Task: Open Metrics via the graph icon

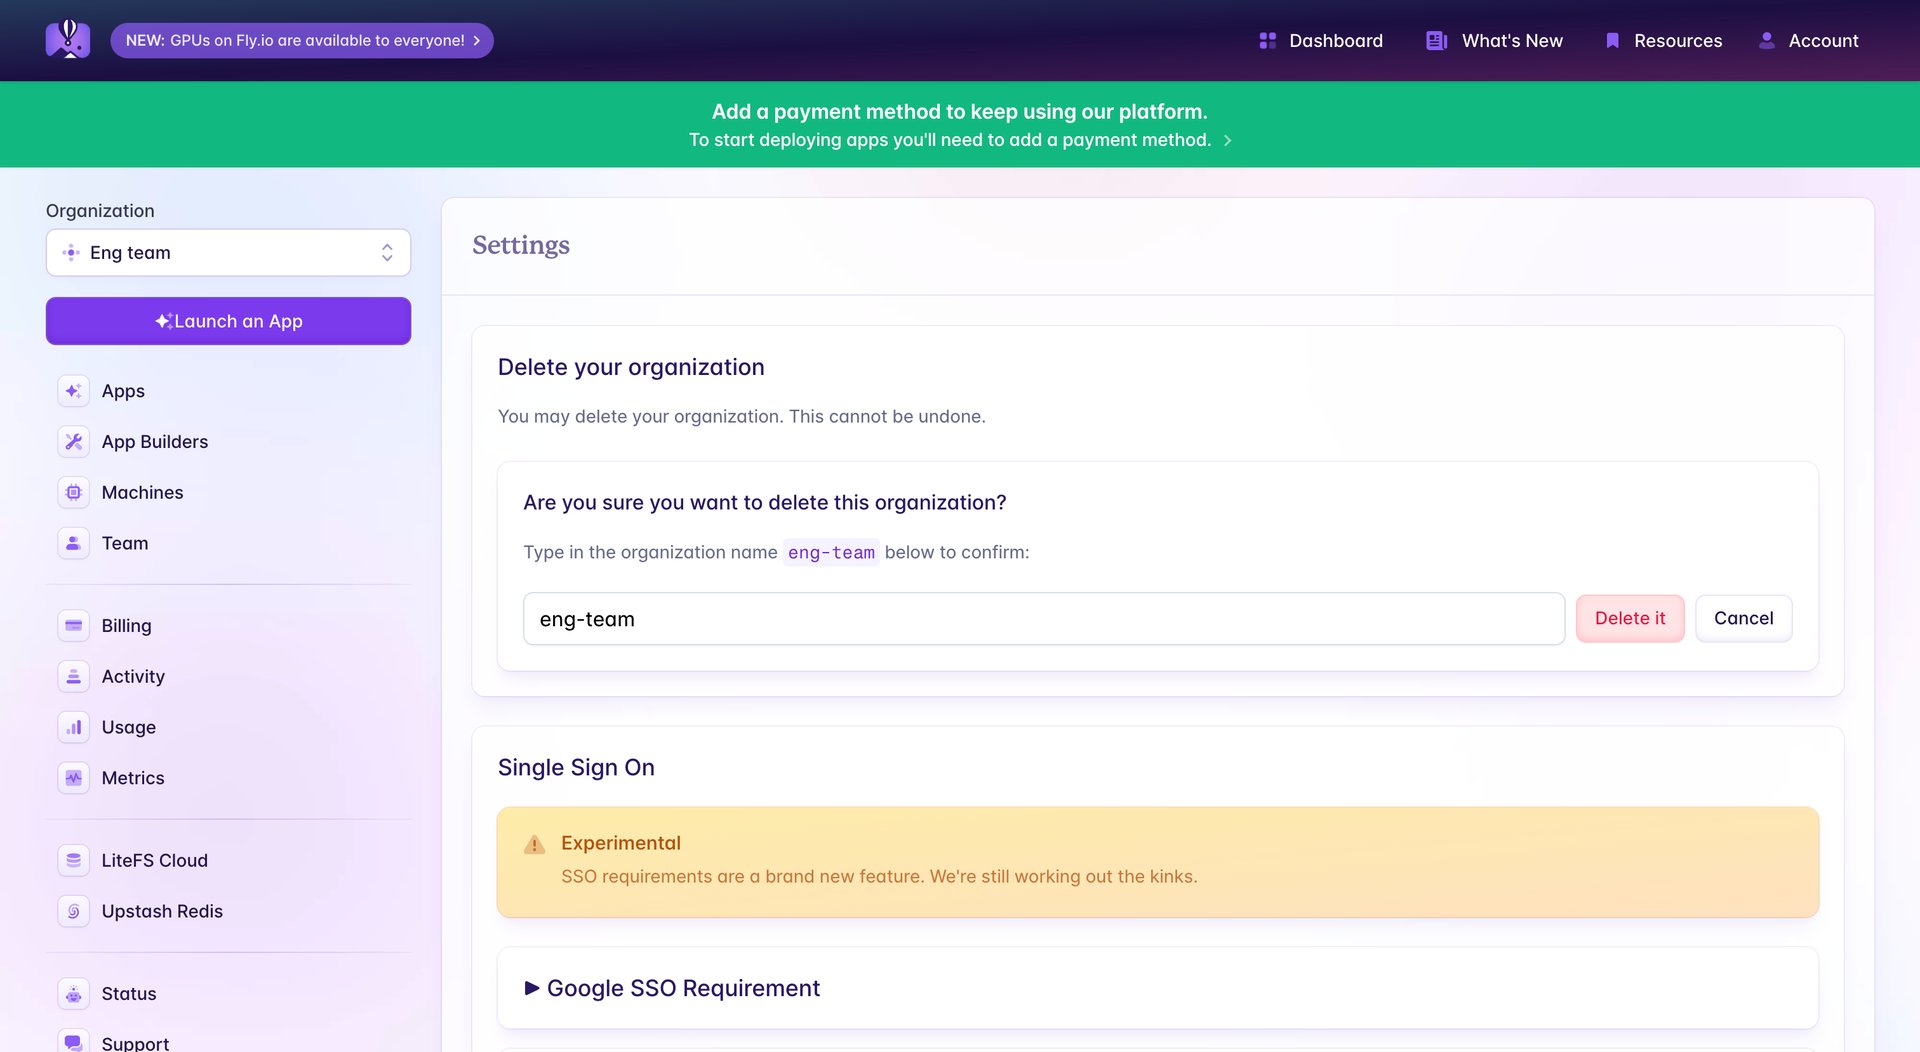Action: click(x=73, y=777)
